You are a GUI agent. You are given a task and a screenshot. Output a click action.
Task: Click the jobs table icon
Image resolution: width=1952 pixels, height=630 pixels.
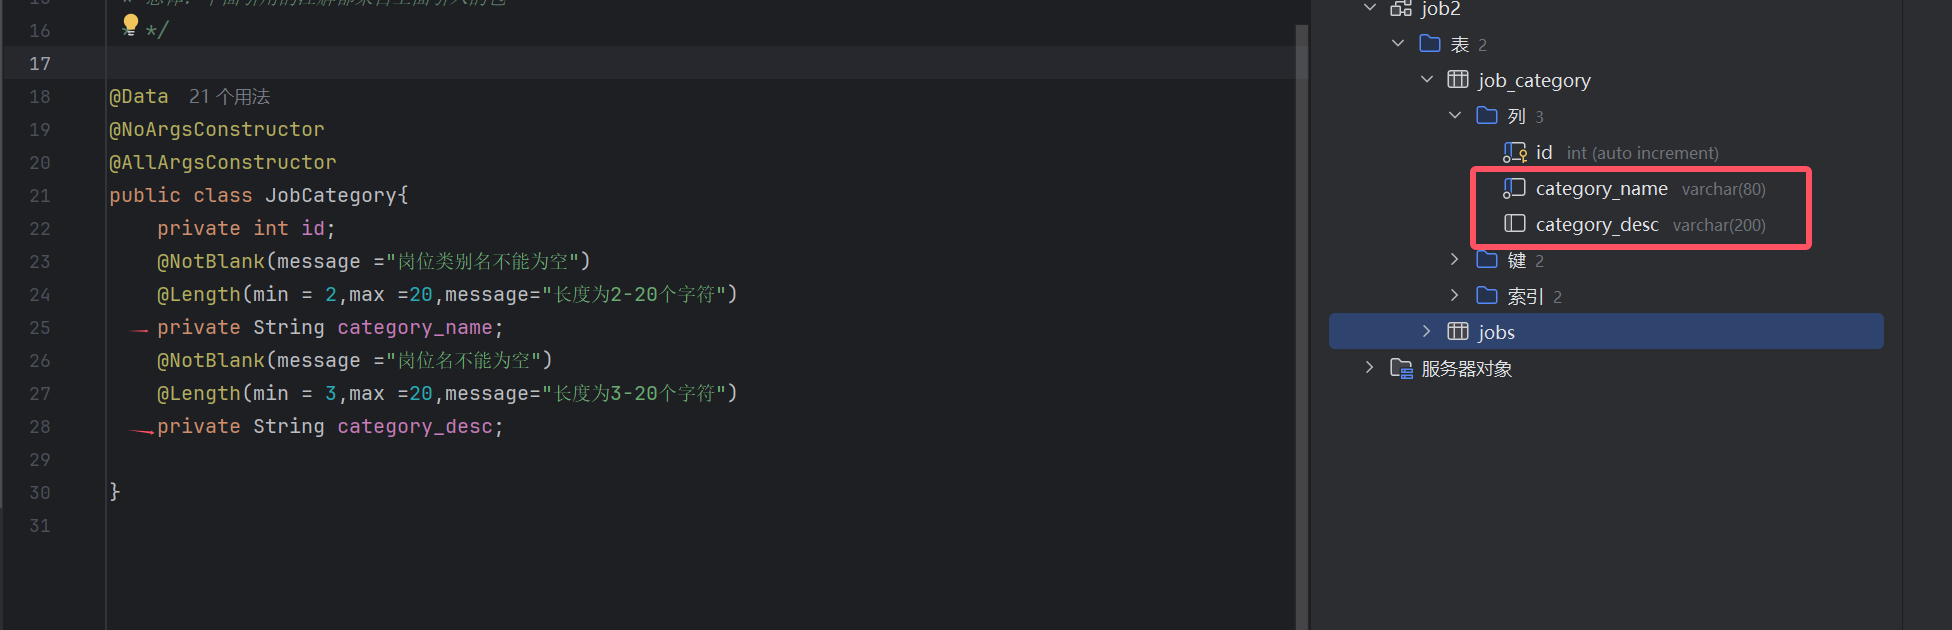pos(1458,332)
